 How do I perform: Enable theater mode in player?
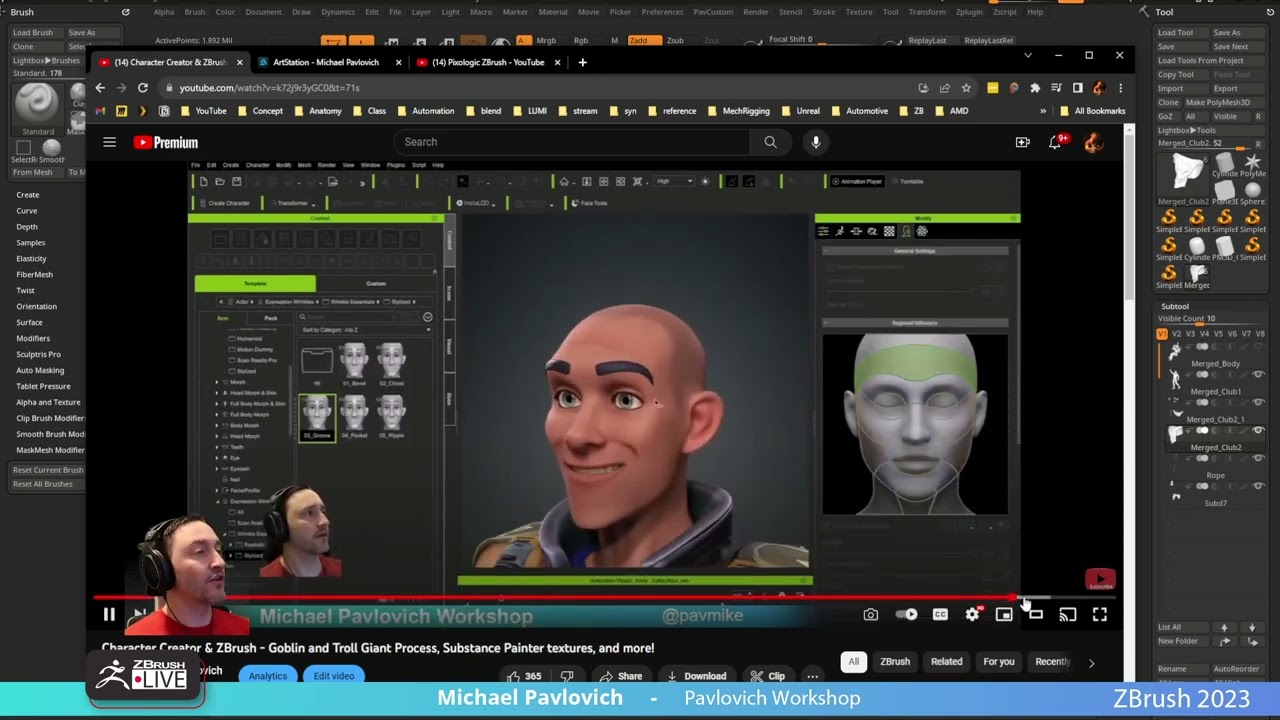(x=1036, y=615)
